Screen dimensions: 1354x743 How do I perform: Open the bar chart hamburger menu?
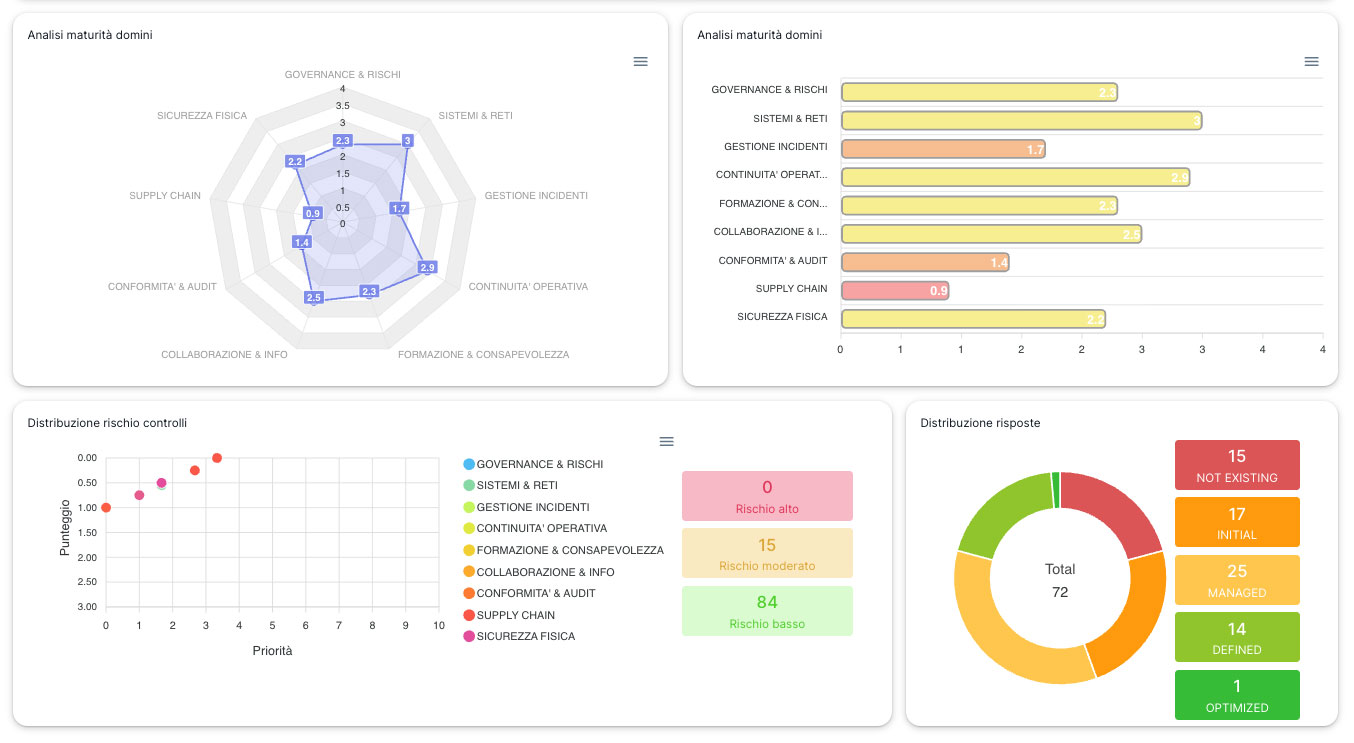pyautogui.click(x=1312, y=61)
